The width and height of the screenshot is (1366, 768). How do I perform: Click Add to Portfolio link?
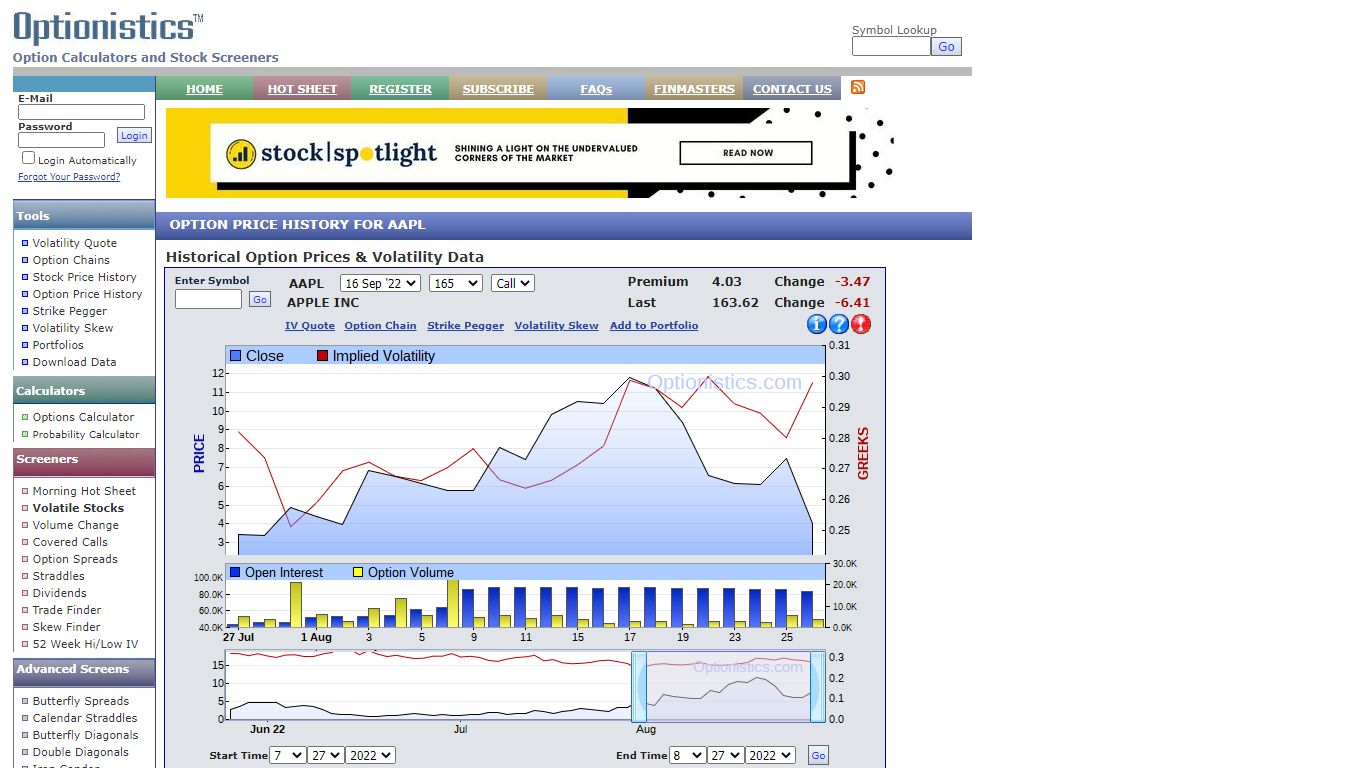click(654, 325)
